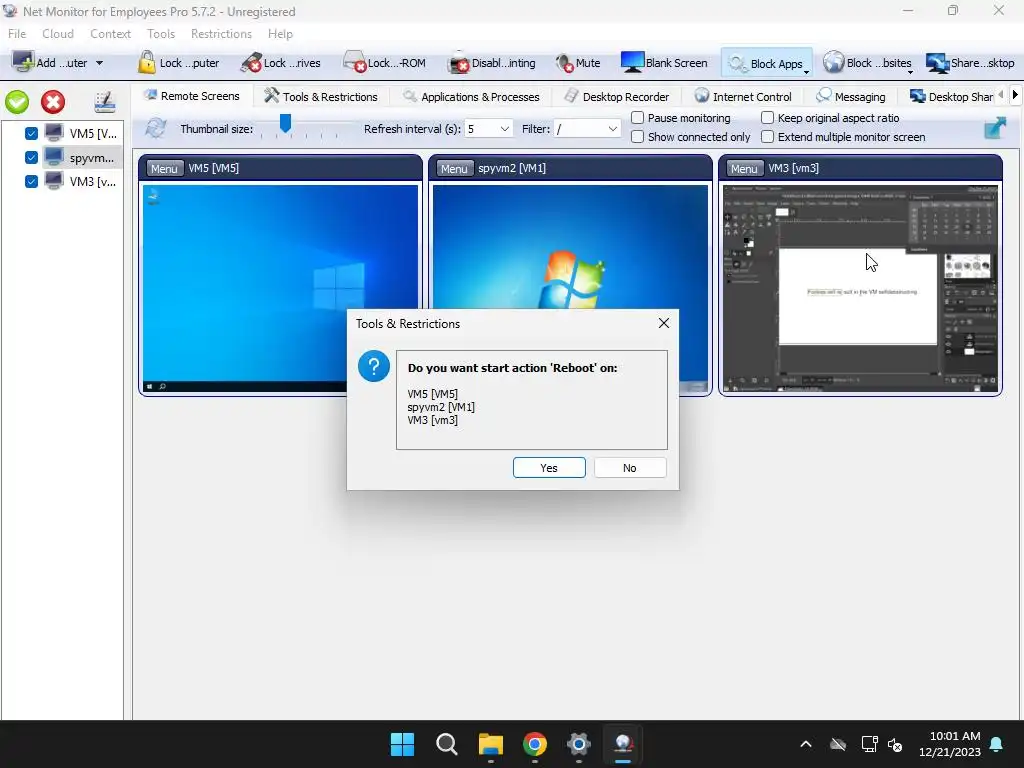Uncheck the VM3 computer checkbox
The height and width of the screenshot is (768, 1024).
(x=31, y=182)
